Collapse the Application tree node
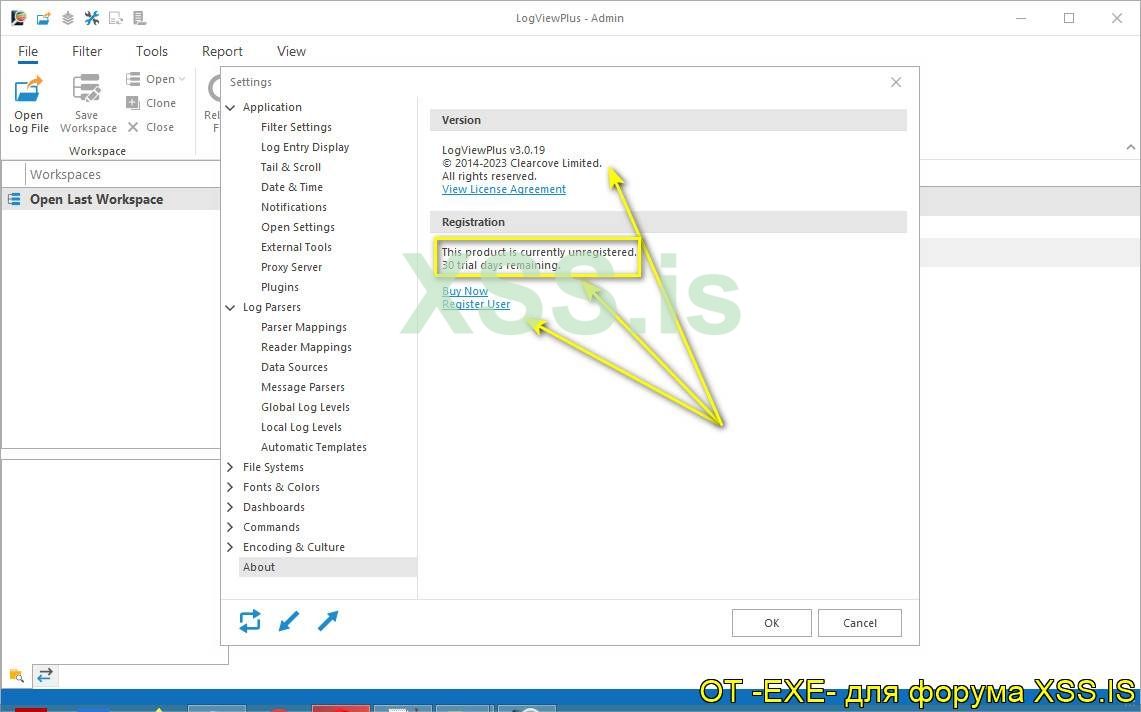The height and width of the screenshot is (712, 1141). tap(230, 107)
